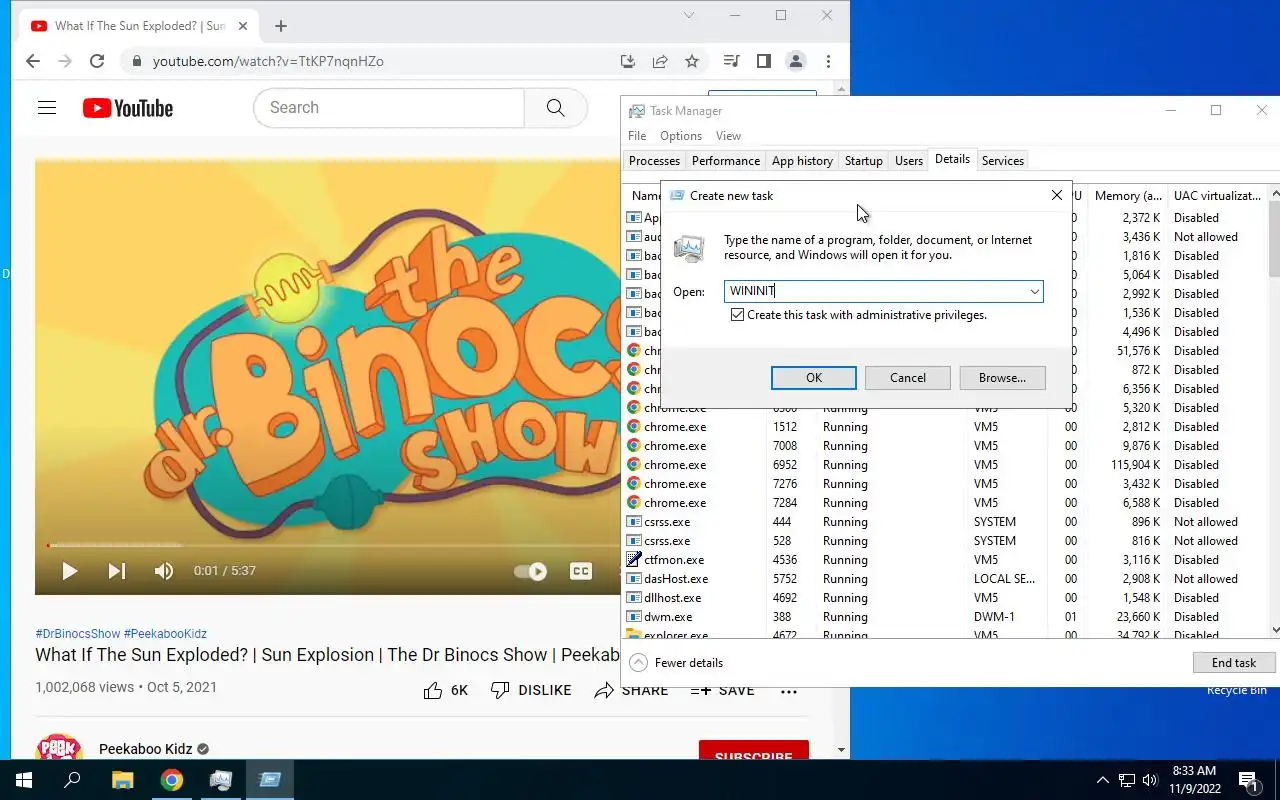Open Task Manager taskbar icon
1280x800 pixels.
(221, 780)
